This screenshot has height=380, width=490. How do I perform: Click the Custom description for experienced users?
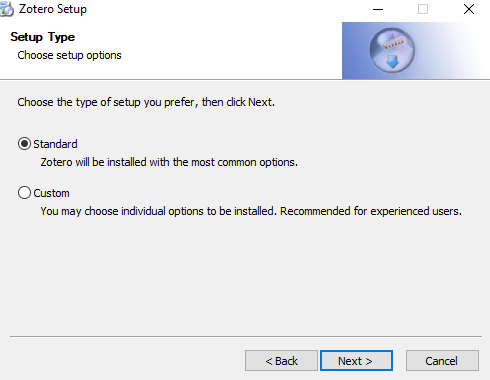(x=251, y=211)
